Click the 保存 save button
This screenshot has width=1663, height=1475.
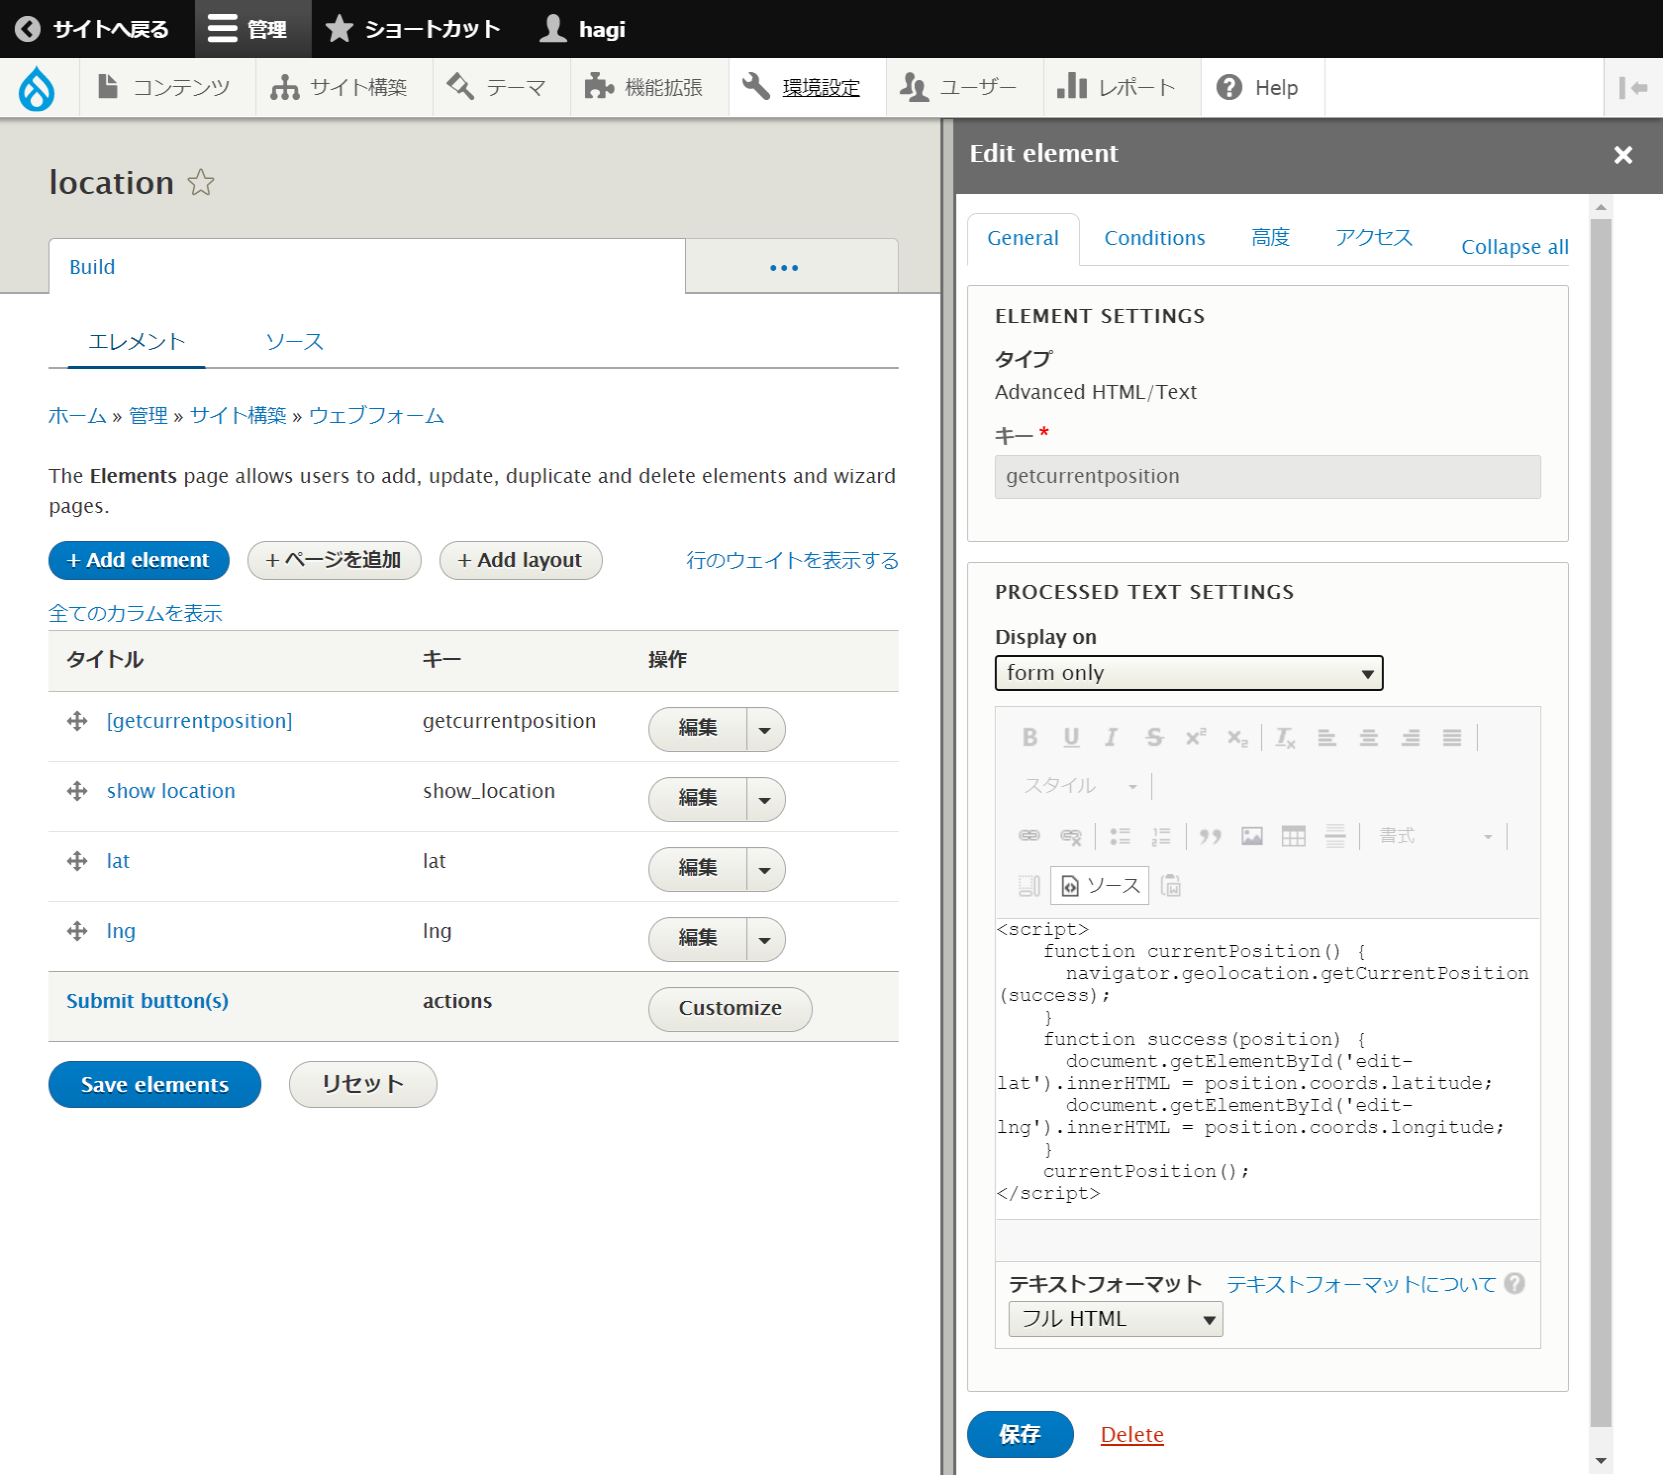pos(1021,1435)
